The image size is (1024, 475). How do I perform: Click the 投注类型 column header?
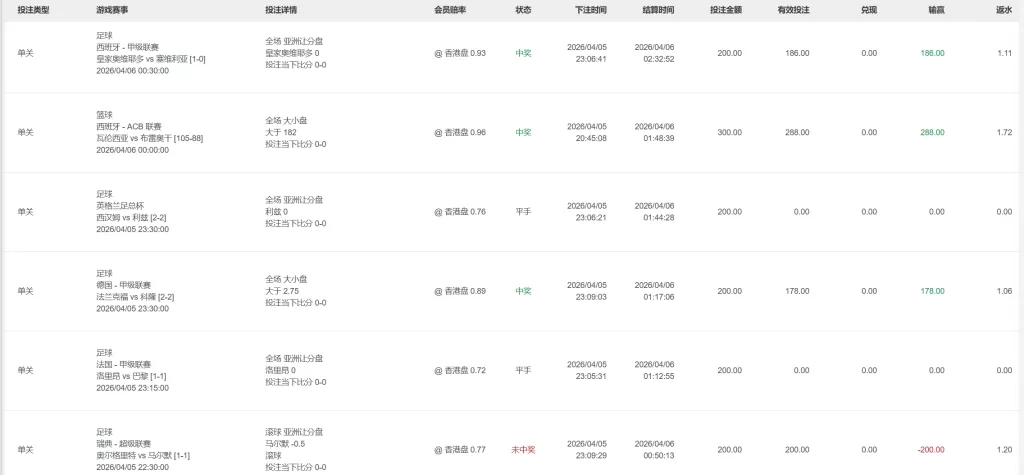pyautogui.click(x=33, y=9)
